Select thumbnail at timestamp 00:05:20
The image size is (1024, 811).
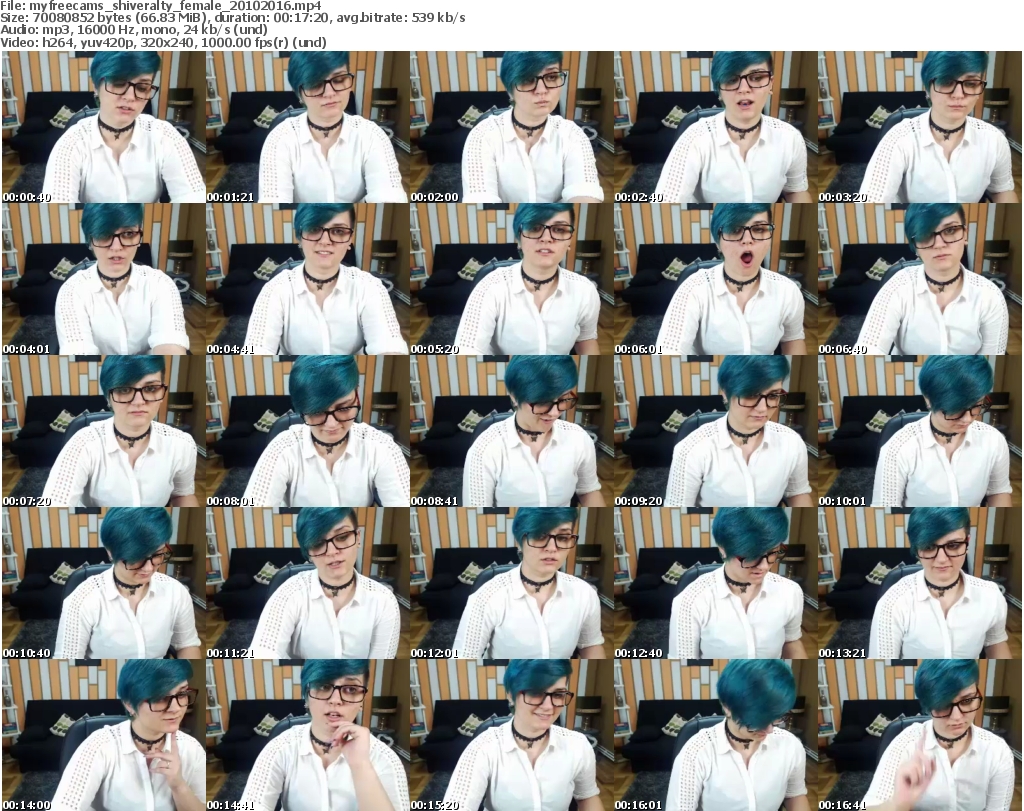pyautogui.click(x=511, y=279)
